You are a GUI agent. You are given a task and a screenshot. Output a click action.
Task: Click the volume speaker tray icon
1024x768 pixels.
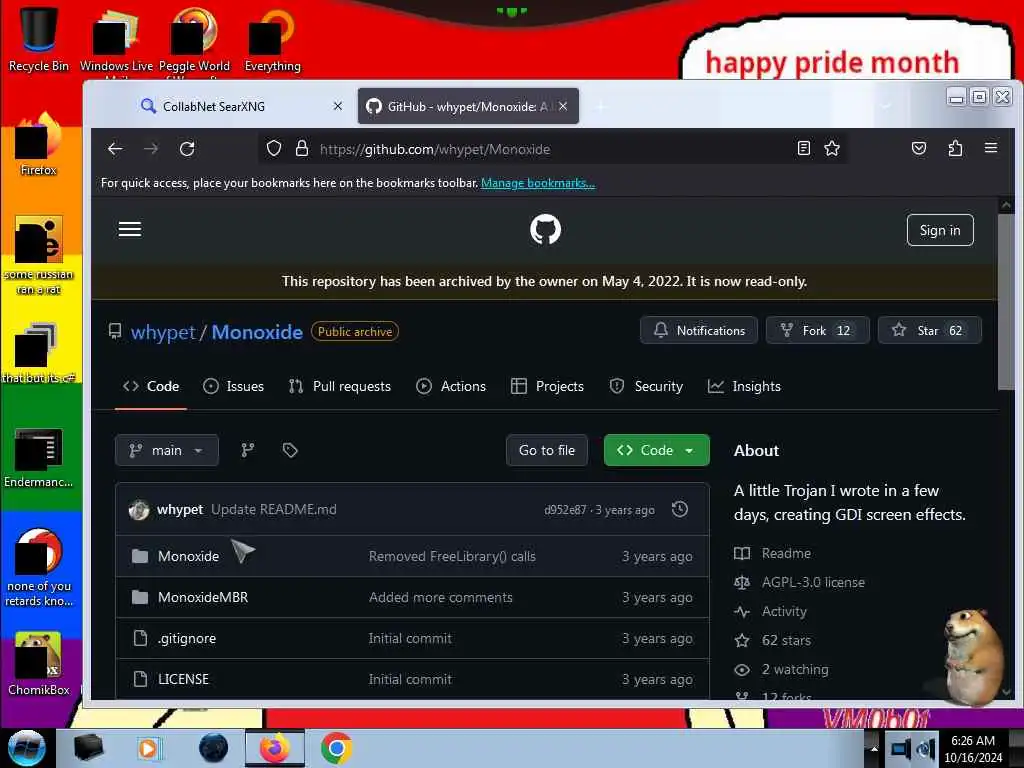click(x=925, y=748)
